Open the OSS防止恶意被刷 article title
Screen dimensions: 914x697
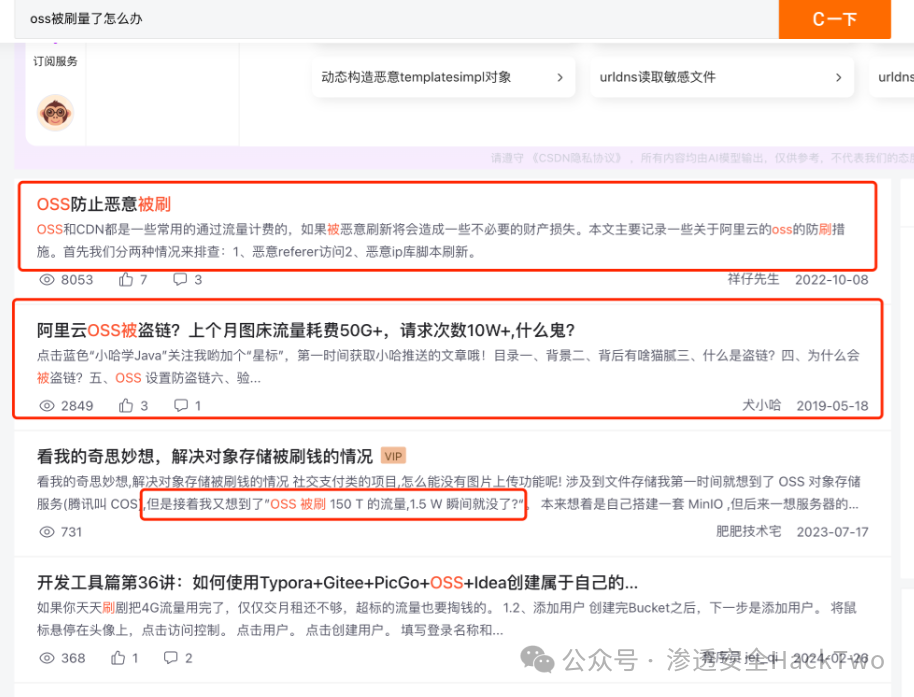(x=104, y=205)
